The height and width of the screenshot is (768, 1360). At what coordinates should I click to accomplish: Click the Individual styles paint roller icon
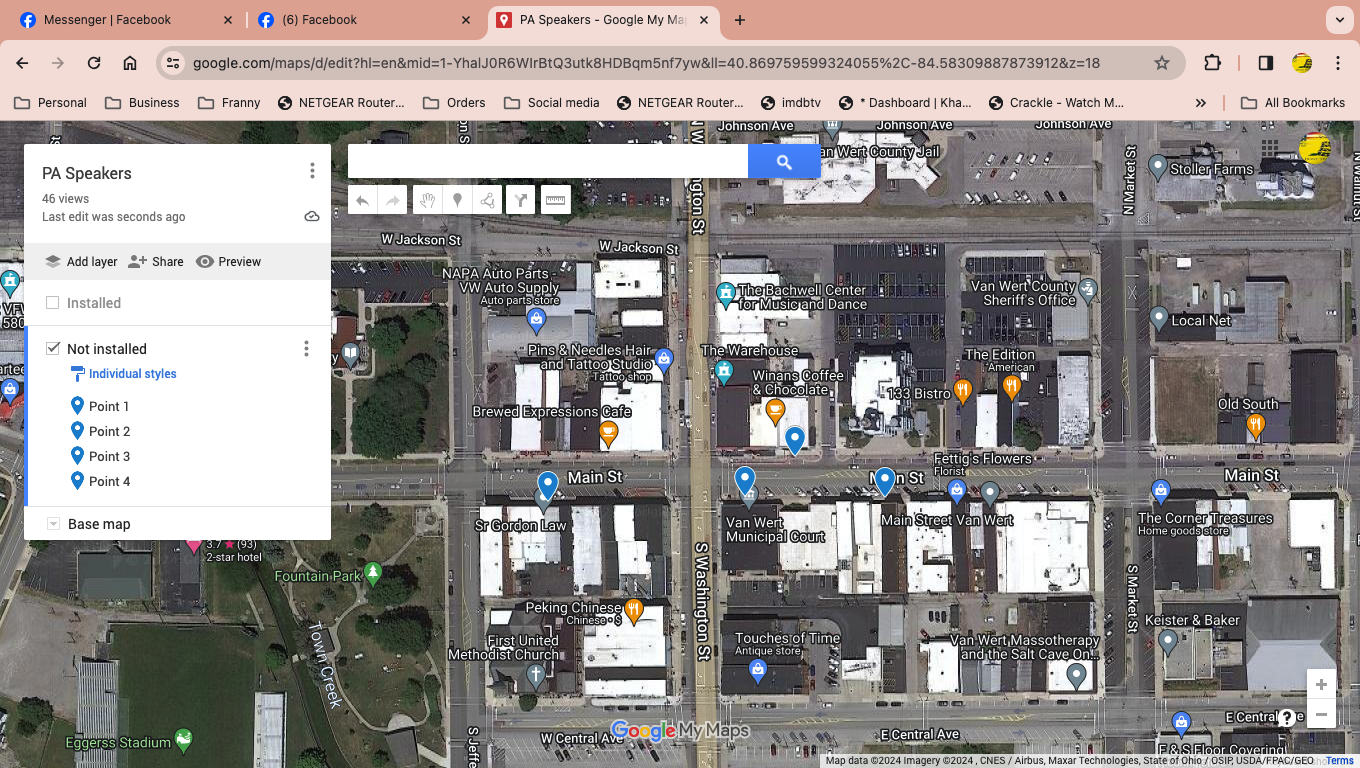pos(77,374)
